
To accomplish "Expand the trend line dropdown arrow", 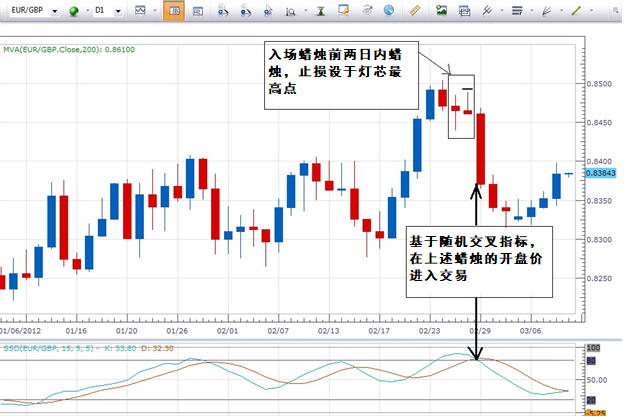I will point(592,11).
